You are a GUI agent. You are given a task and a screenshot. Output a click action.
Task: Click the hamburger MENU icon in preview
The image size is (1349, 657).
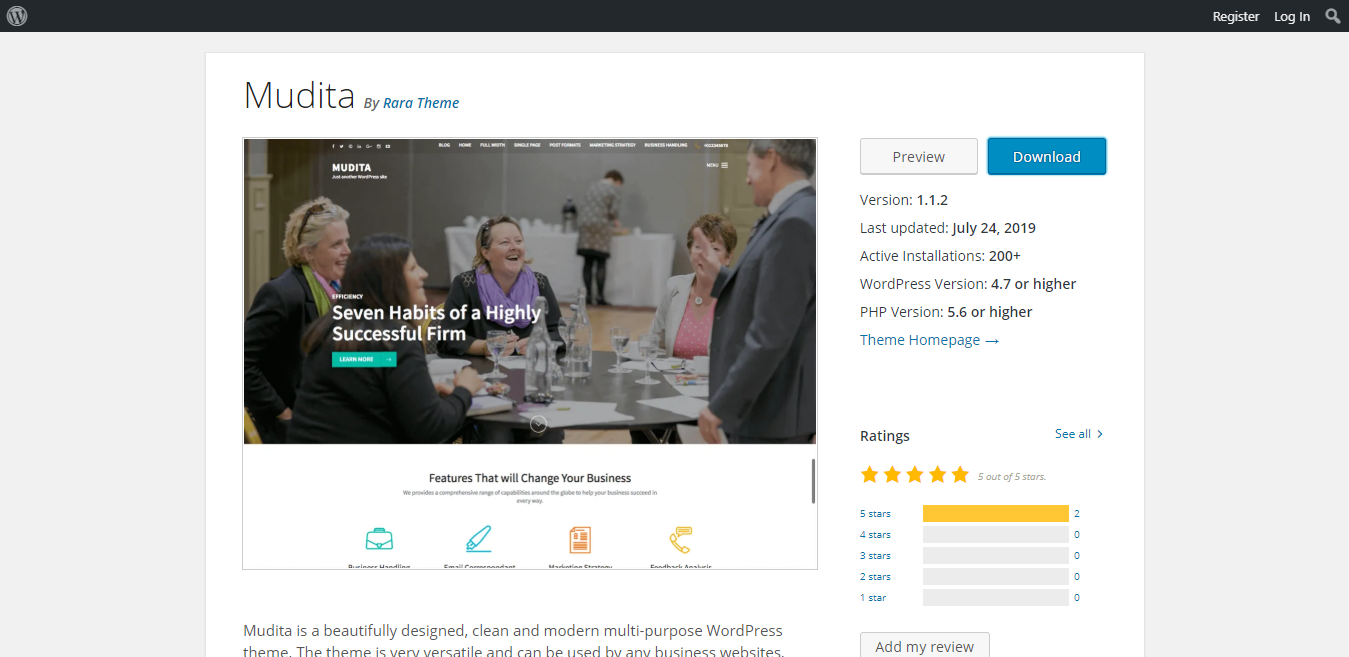tap(724, 165)
